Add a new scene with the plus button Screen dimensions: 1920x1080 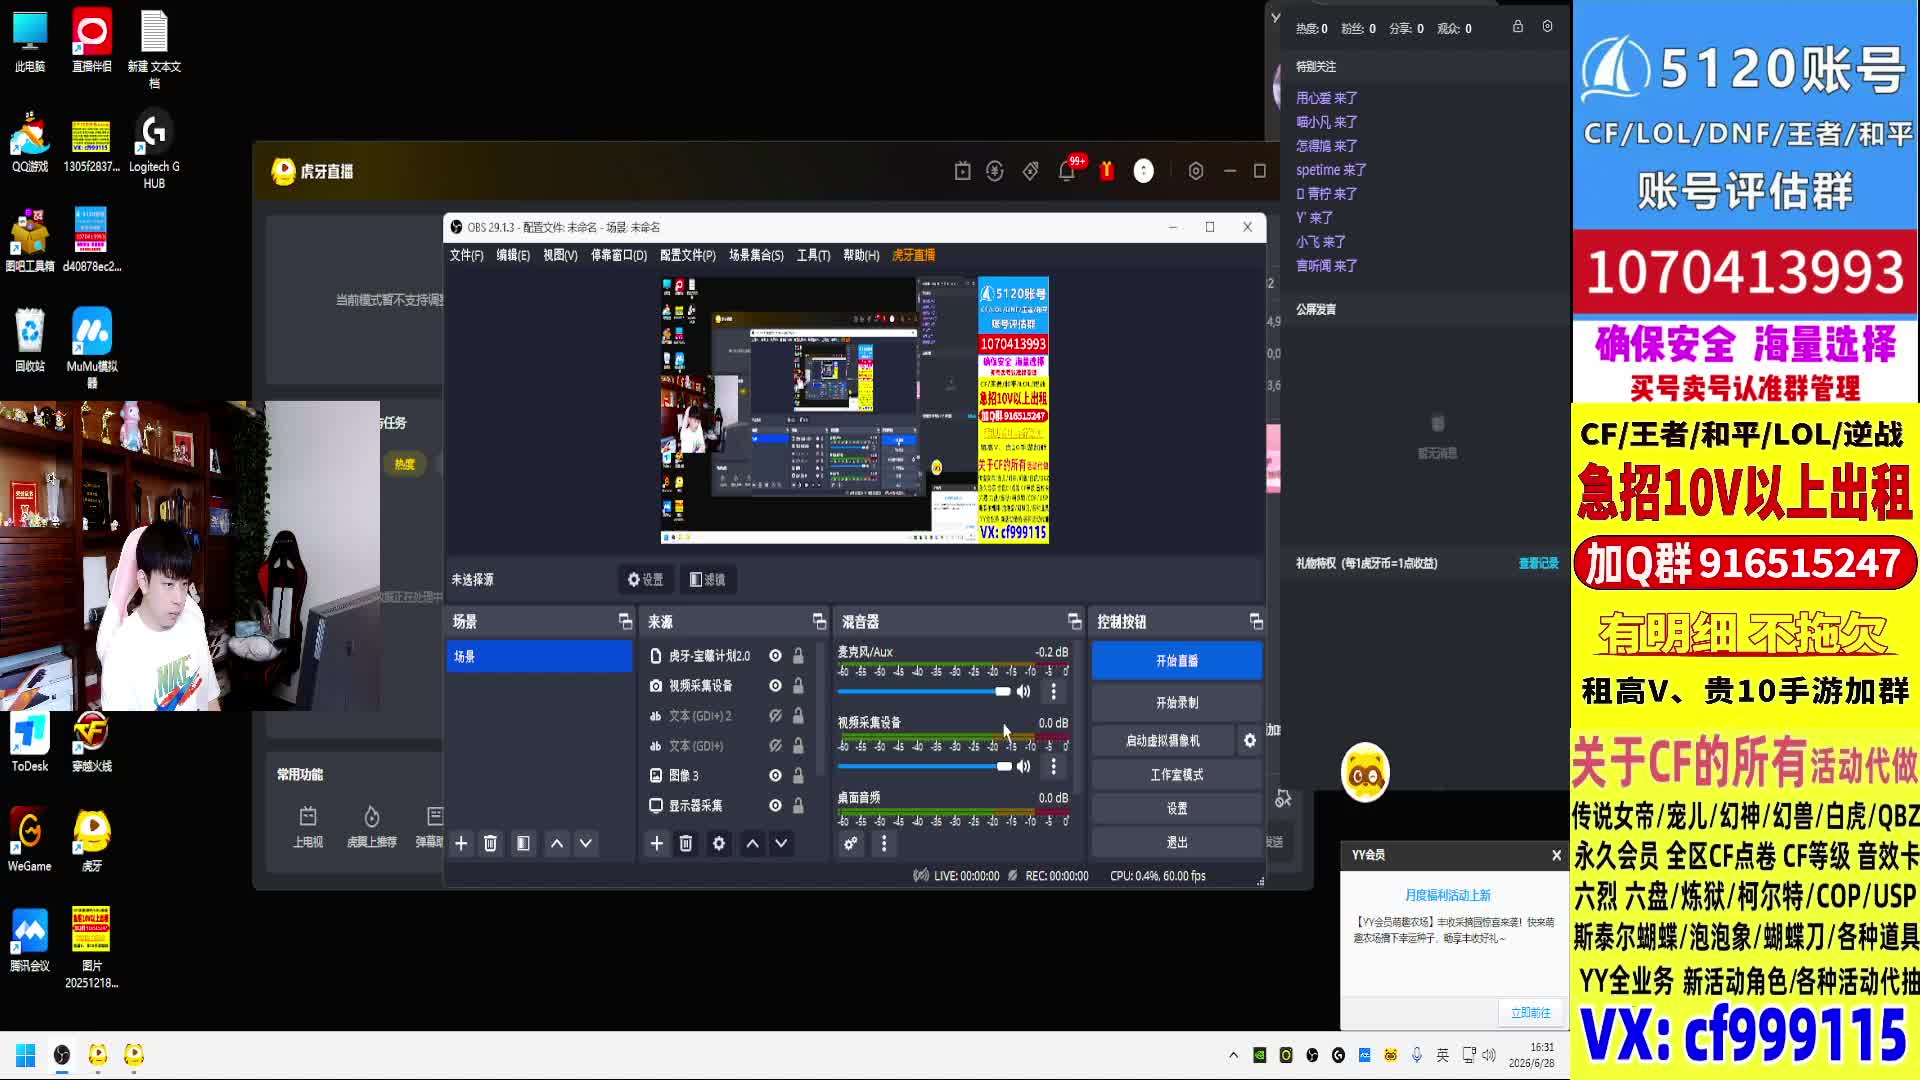pos(461,844)
